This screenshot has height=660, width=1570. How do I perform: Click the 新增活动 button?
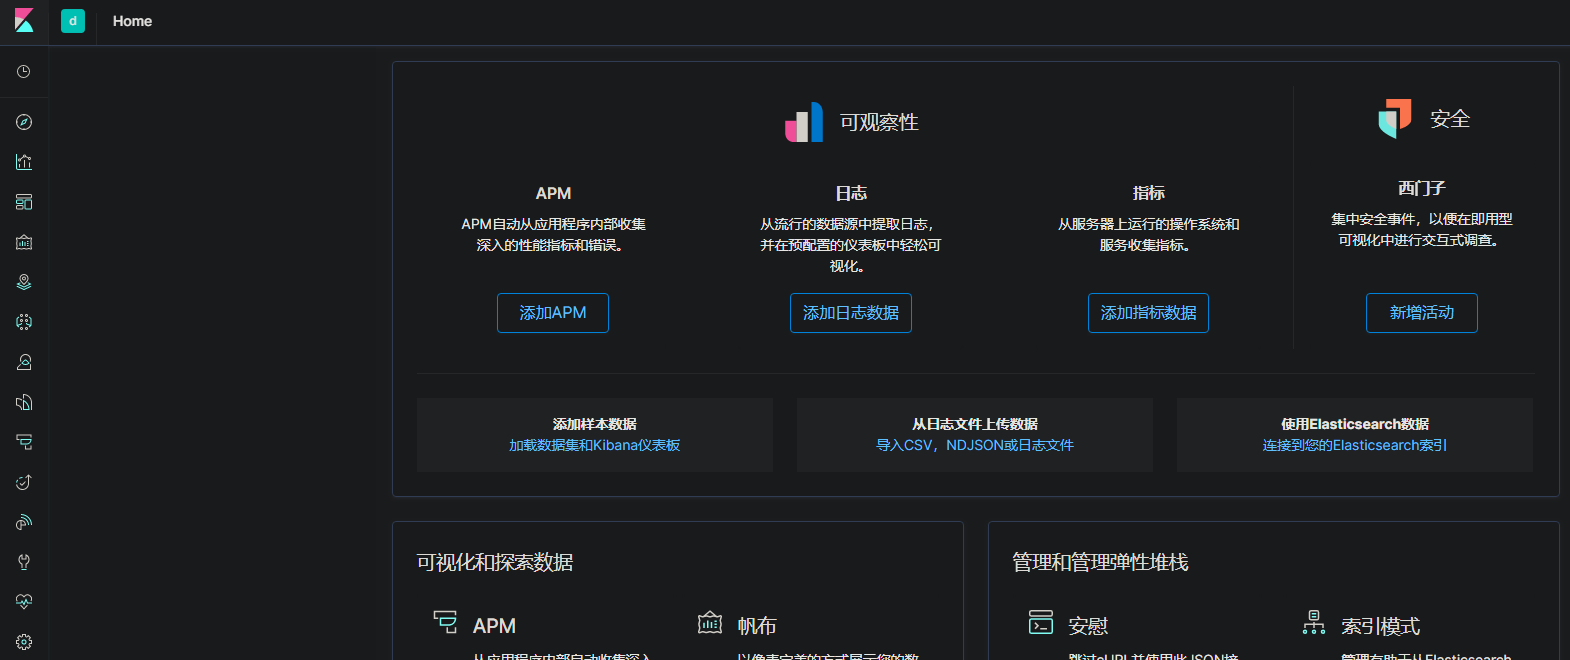(1422, 313)
